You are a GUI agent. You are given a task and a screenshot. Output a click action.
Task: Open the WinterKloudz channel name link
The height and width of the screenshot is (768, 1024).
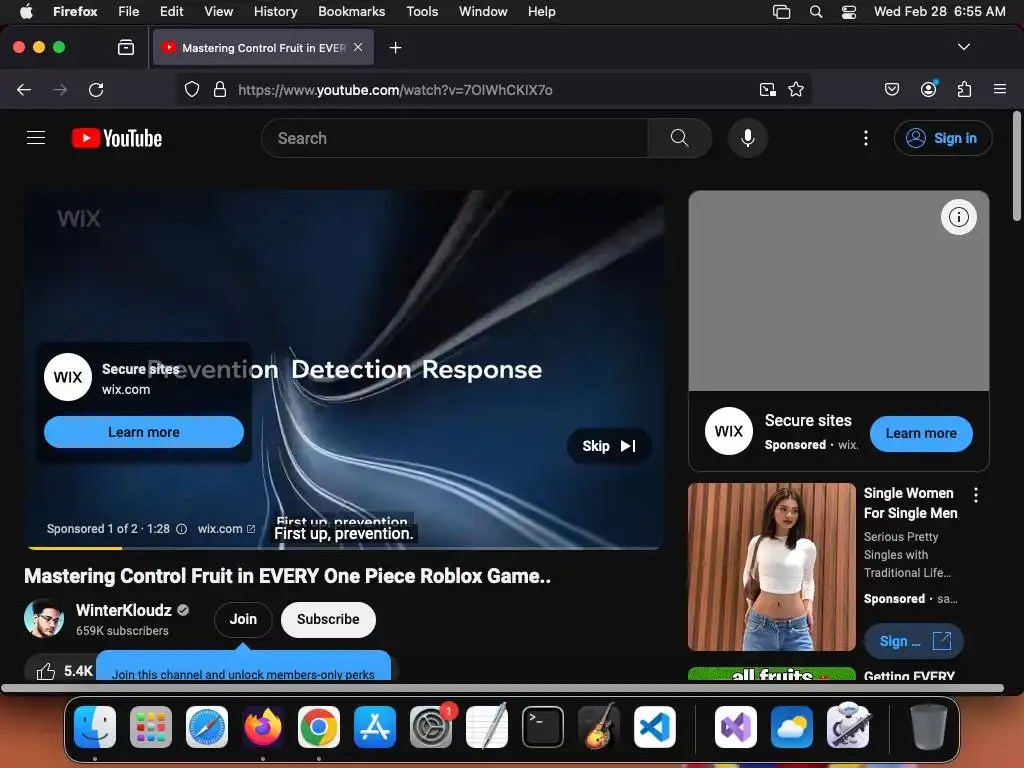(x=123, y=610)
